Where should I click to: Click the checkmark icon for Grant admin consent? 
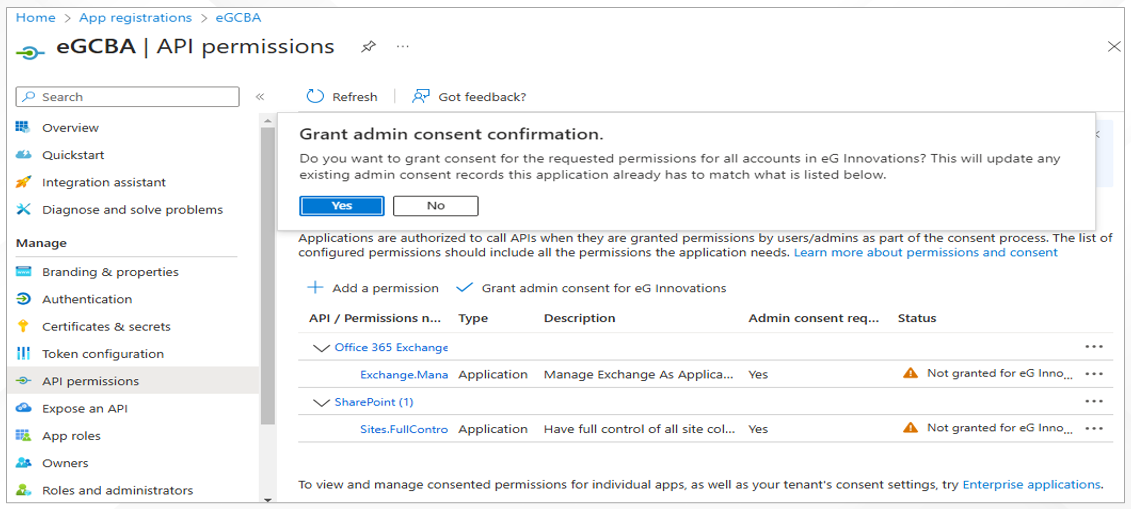(465, 288)
